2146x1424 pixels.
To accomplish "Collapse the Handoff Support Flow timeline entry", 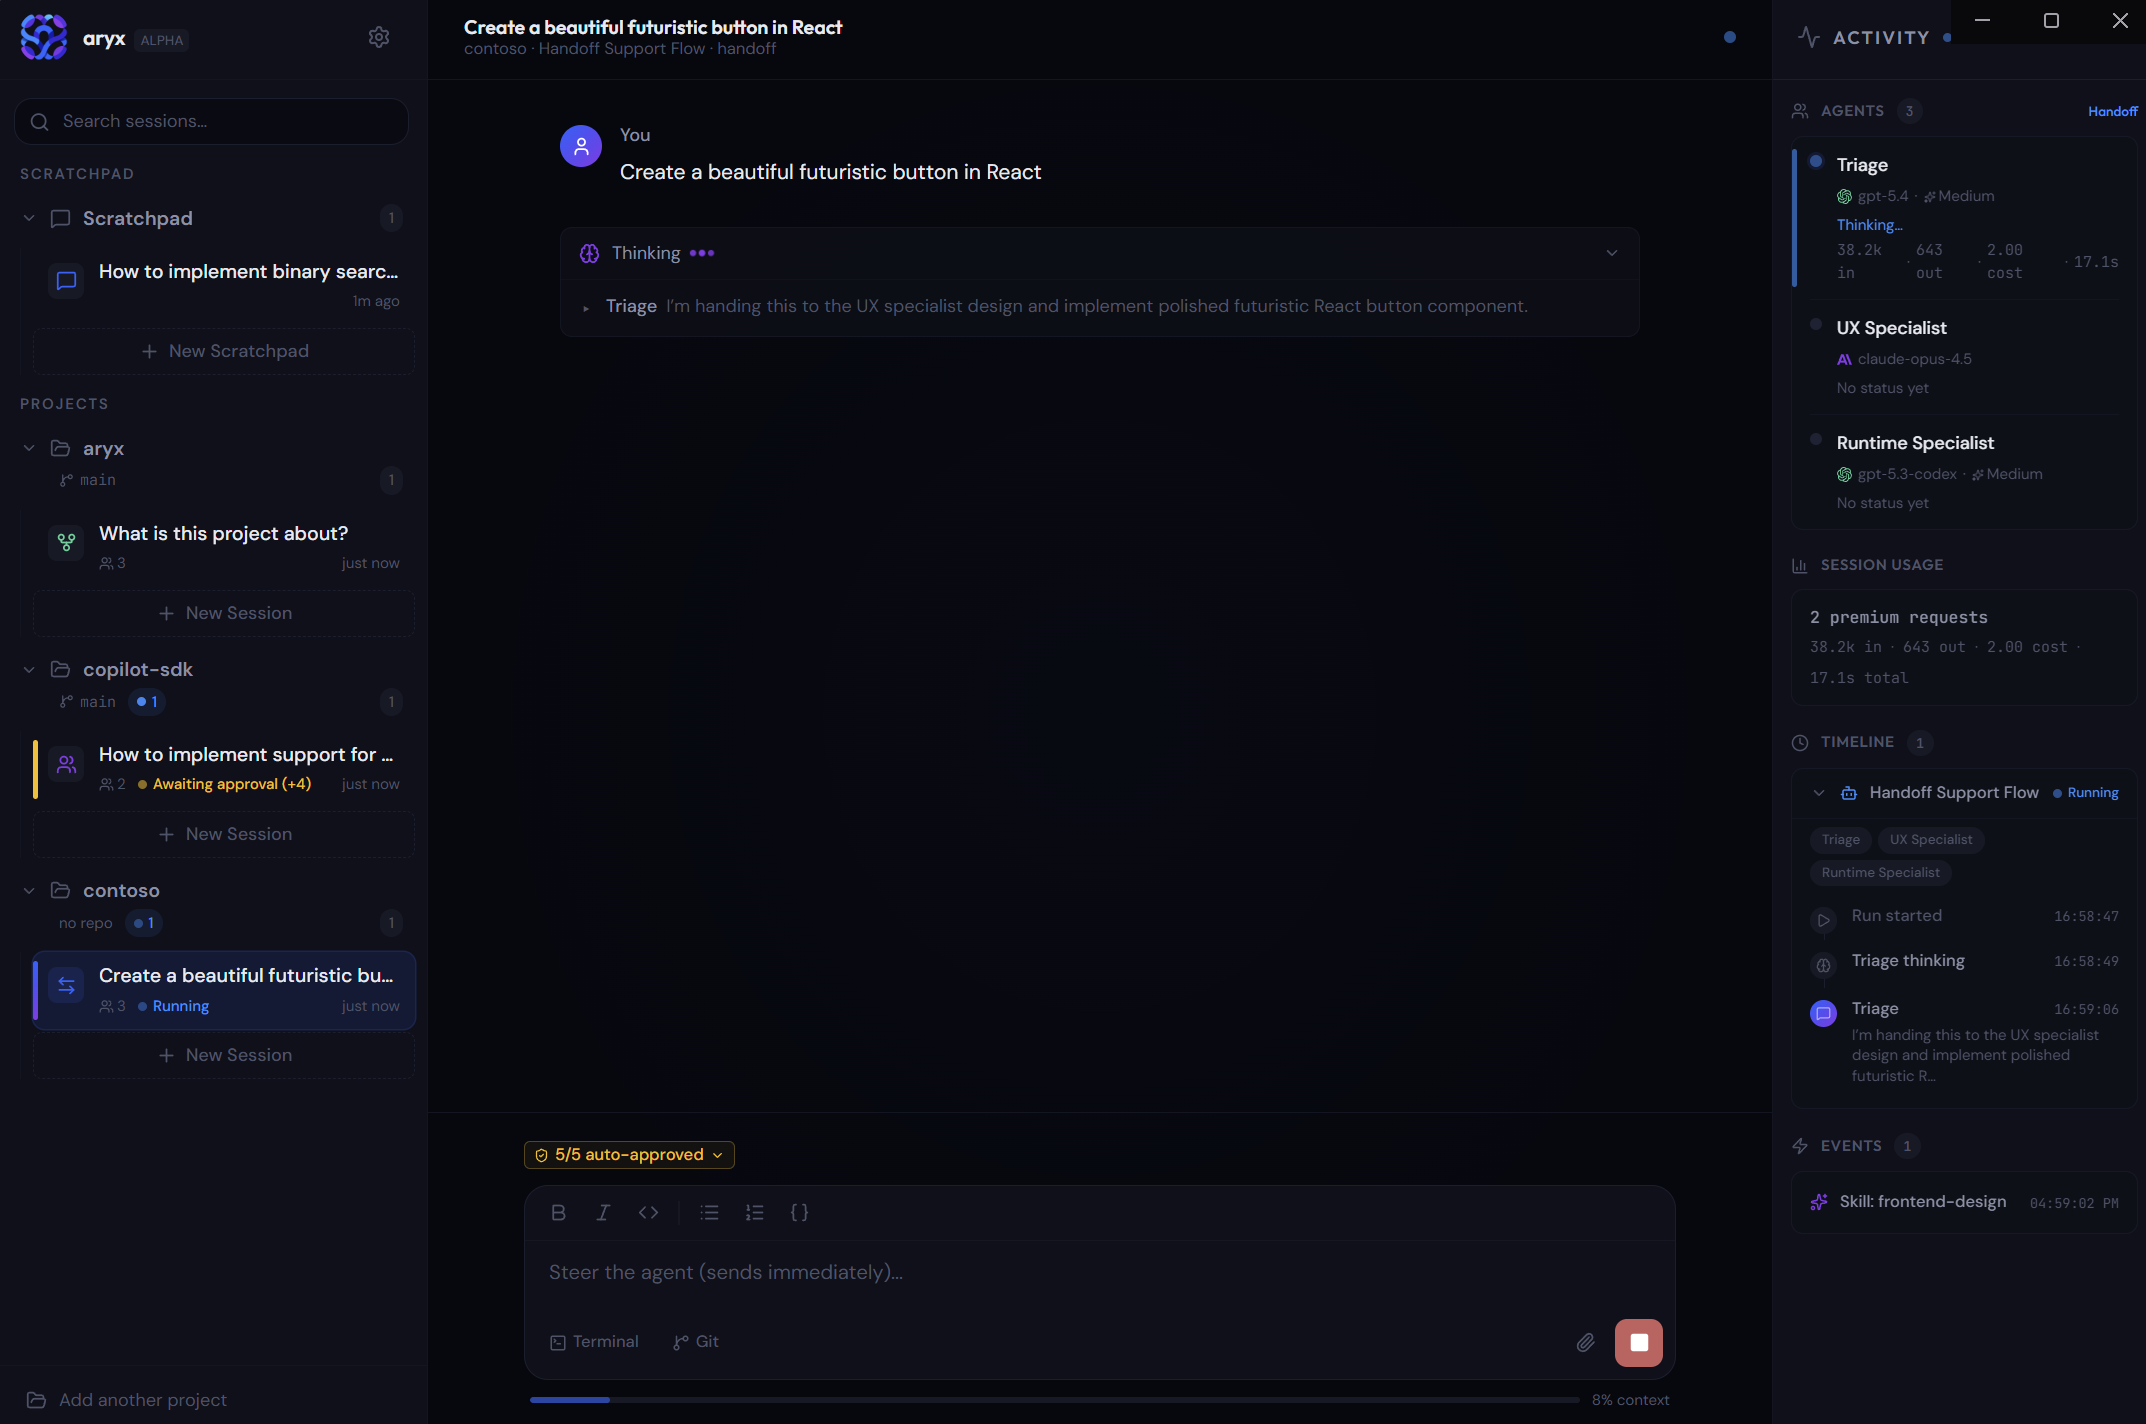I will coord(1818,793).
